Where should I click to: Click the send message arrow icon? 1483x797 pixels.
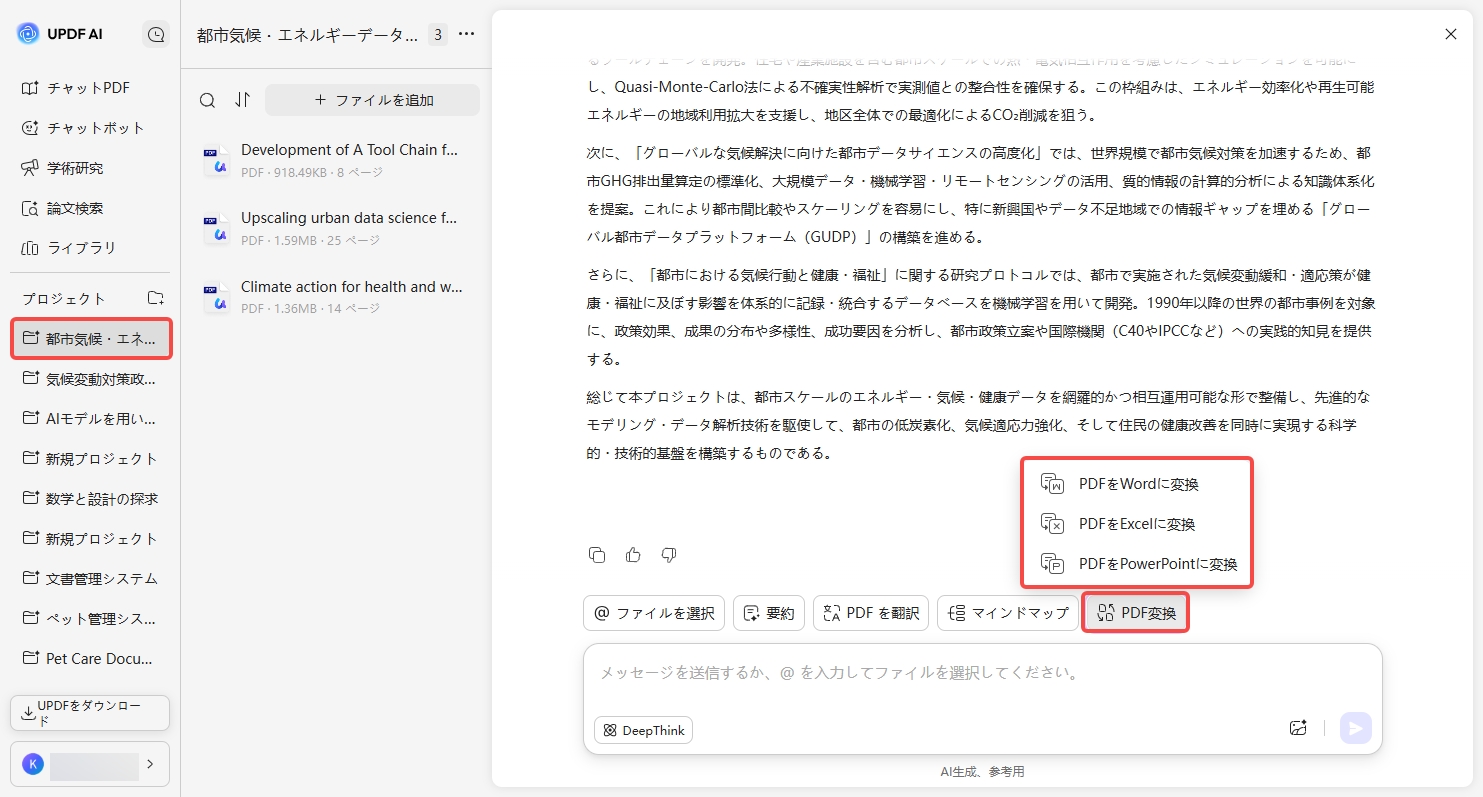pyautogui.click(x=1356, y=728)
